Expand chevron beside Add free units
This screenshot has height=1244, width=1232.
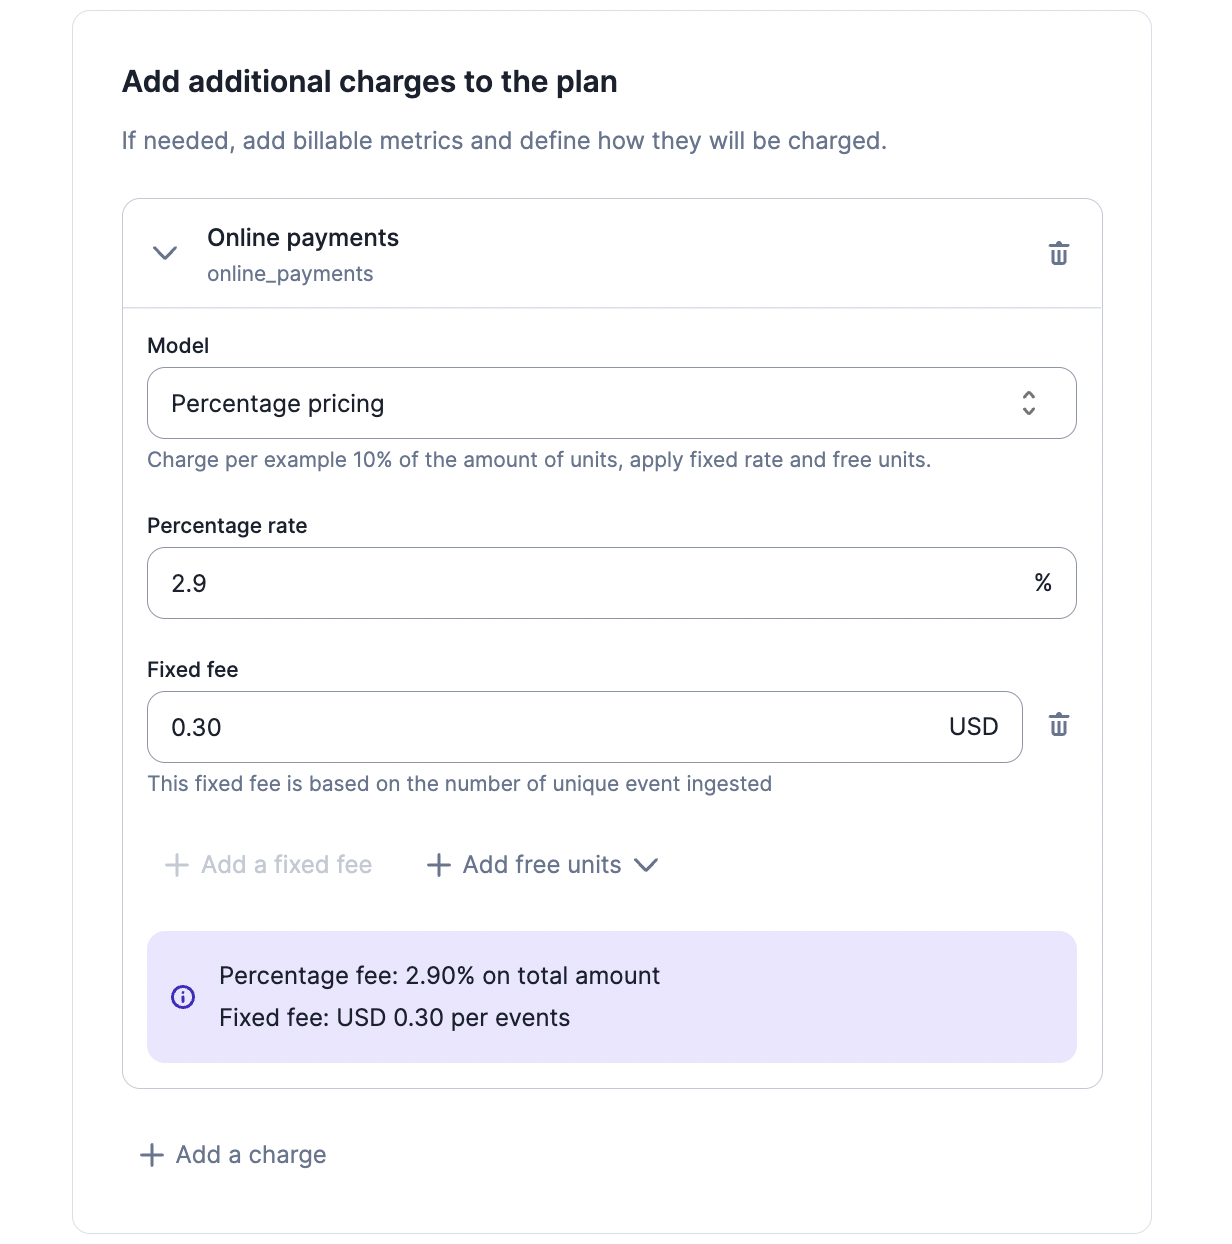(x=646, y=865)
